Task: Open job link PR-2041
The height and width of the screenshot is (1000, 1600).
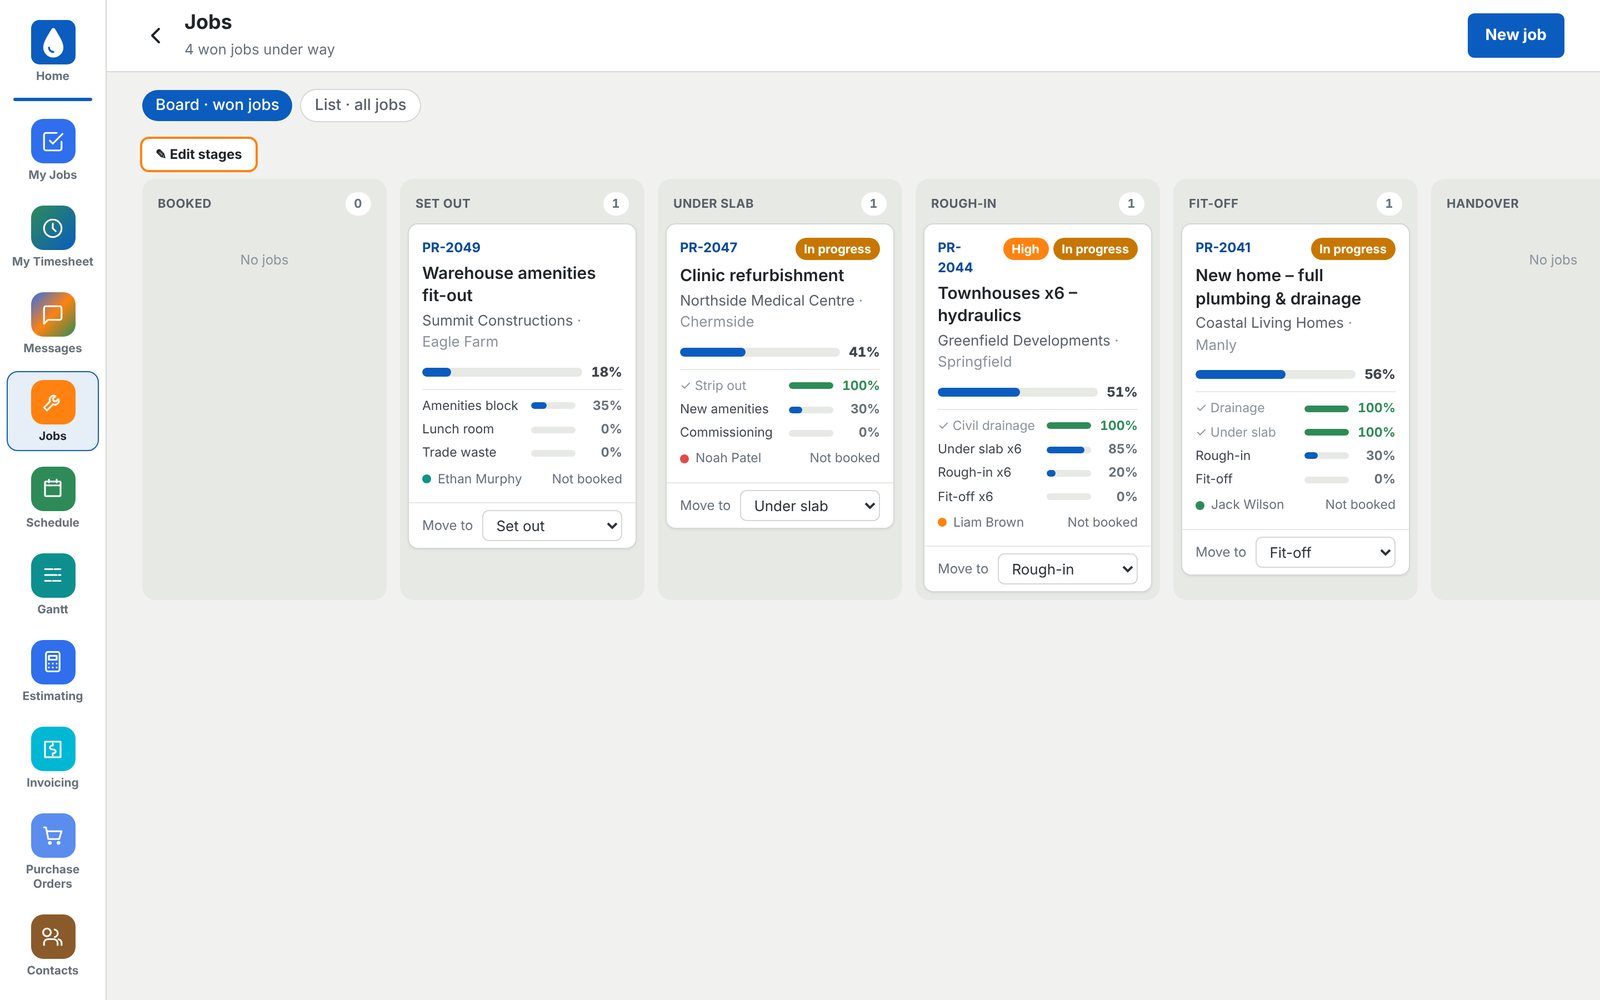Action: tap(1223, 247)
